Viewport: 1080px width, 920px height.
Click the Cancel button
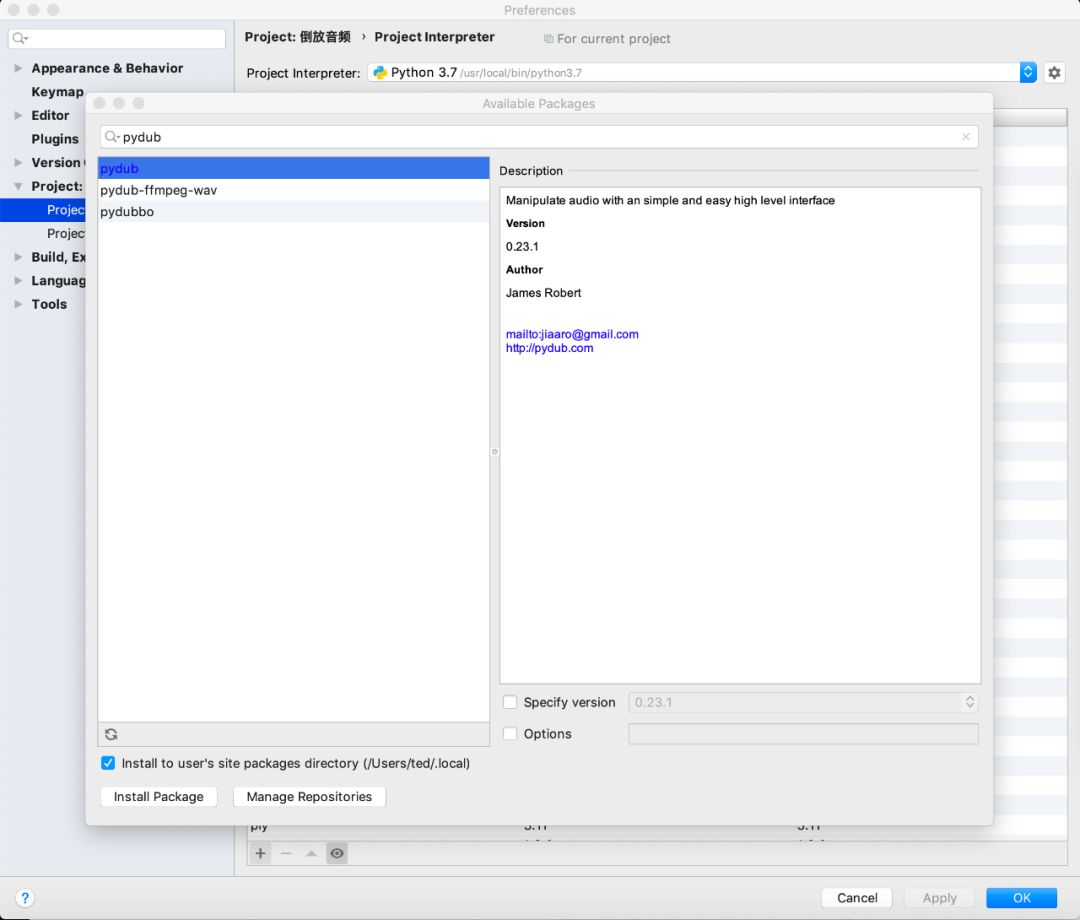(x=857, y=898)
